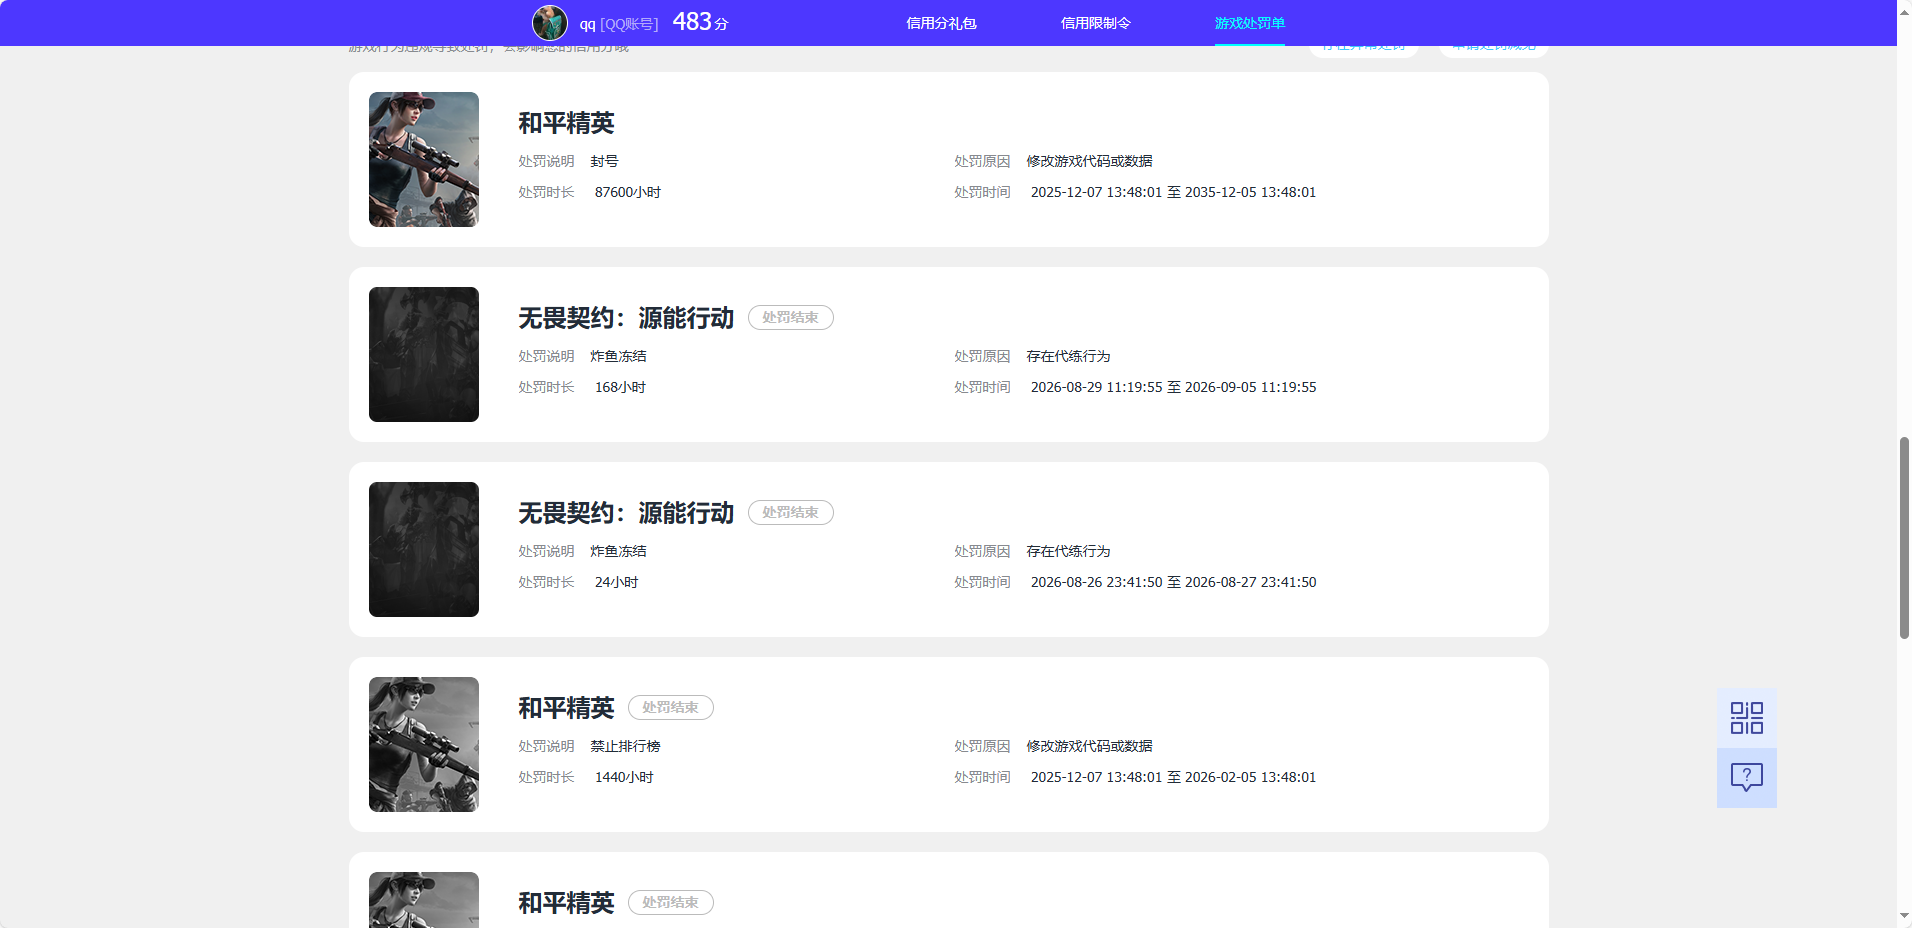Click 处罚结束 badge on the 24小时 record
1912x928 pixels.
coord(790,512)
